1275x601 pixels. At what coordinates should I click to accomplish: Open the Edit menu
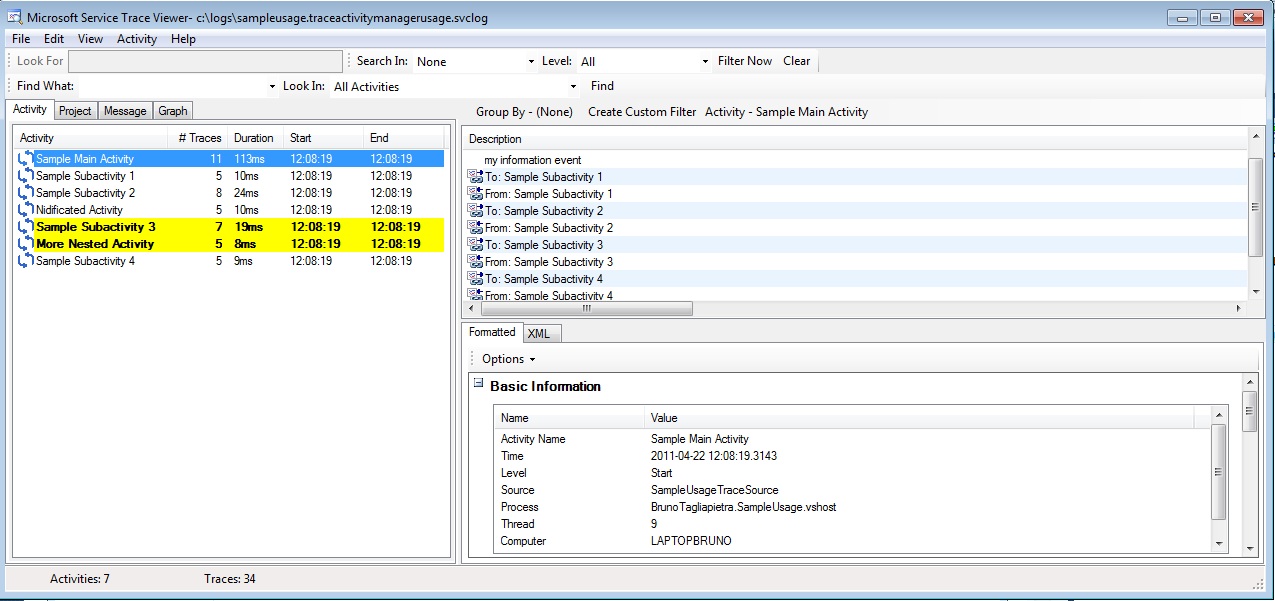point(54,39)
